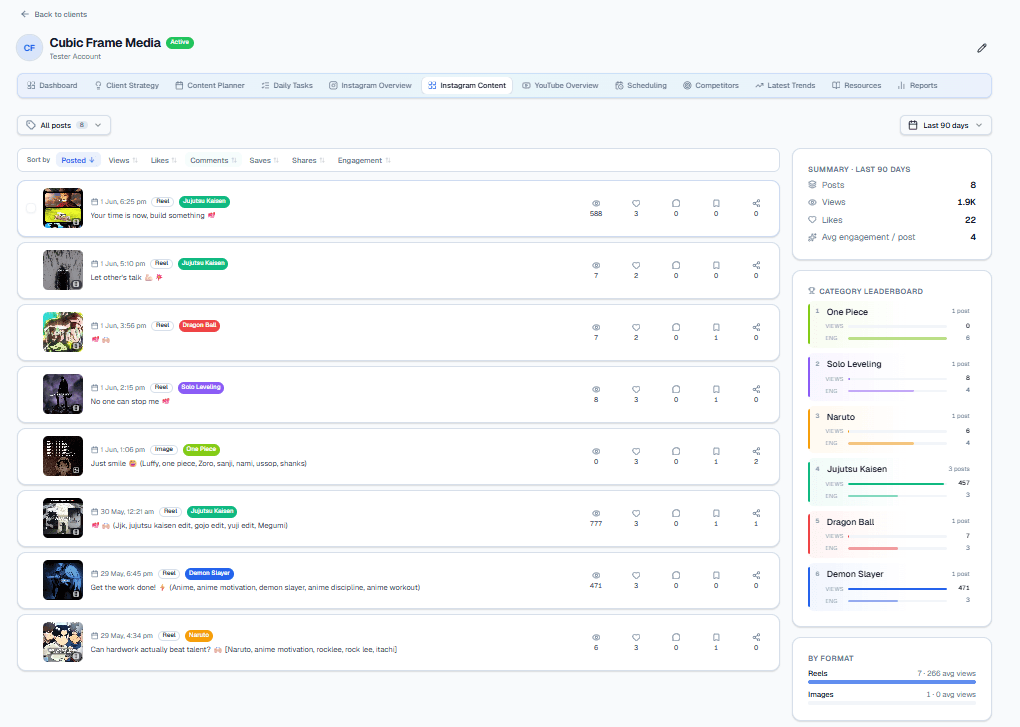Click the bookmark icon on 'No one can stop me' post
Viewport: 1020px width, 727px height.
(x=716, y=389)
